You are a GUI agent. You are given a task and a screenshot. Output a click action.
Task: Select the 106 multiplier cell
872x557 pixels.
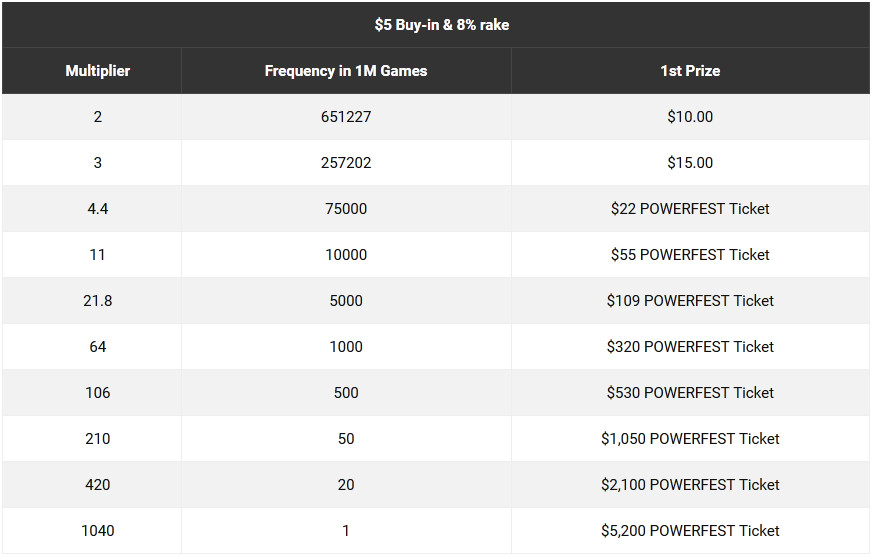tap(97, 393)
